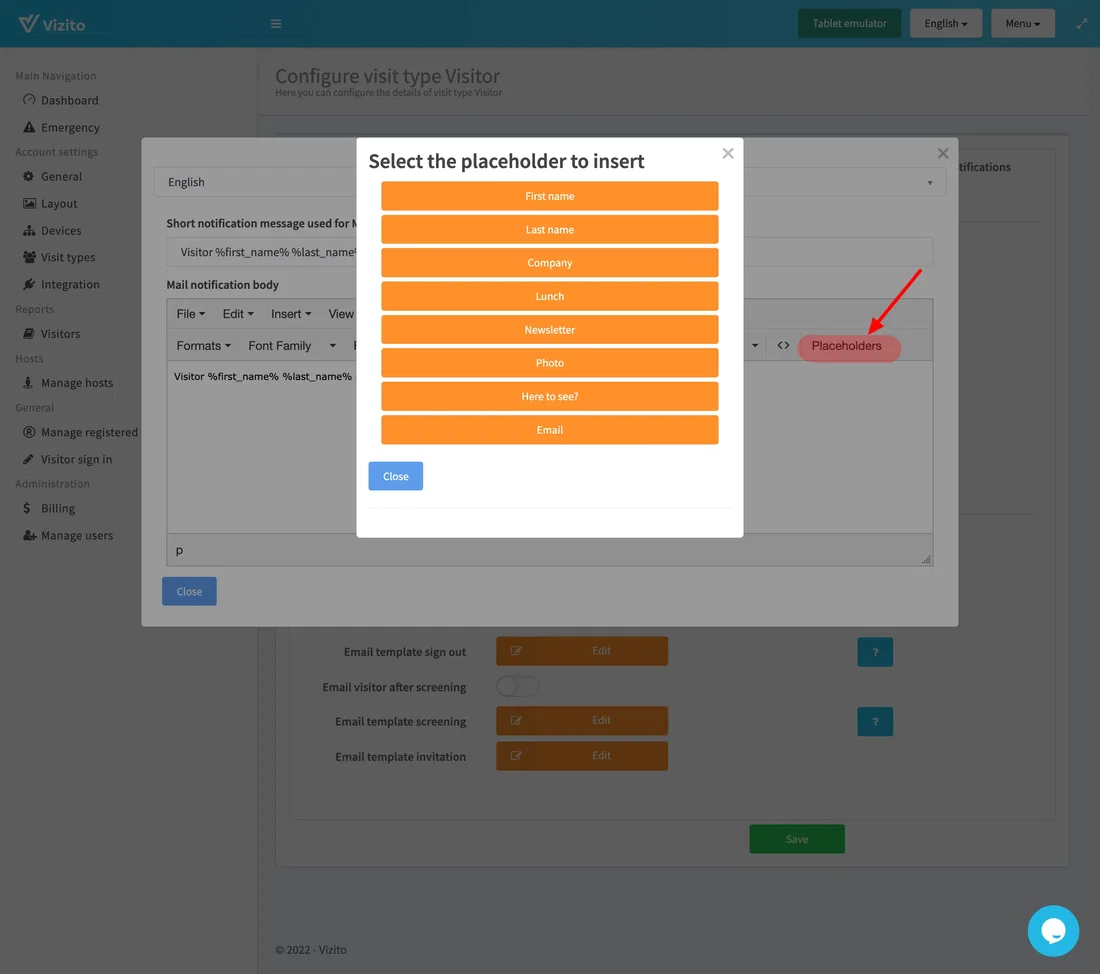
Task: Click the help question mark beside Email template screening
Action: click(875, 721)
